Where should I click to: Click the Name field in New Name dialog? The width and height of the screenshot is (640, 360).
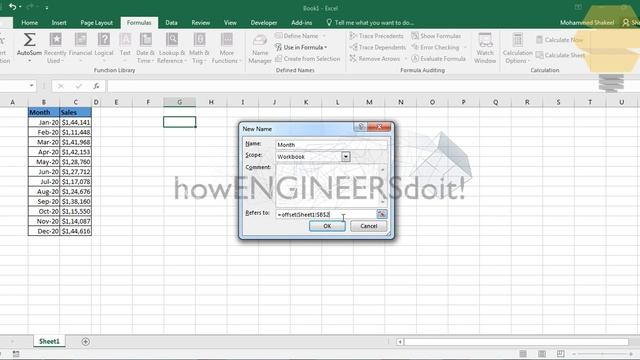(x=331, y=144)
